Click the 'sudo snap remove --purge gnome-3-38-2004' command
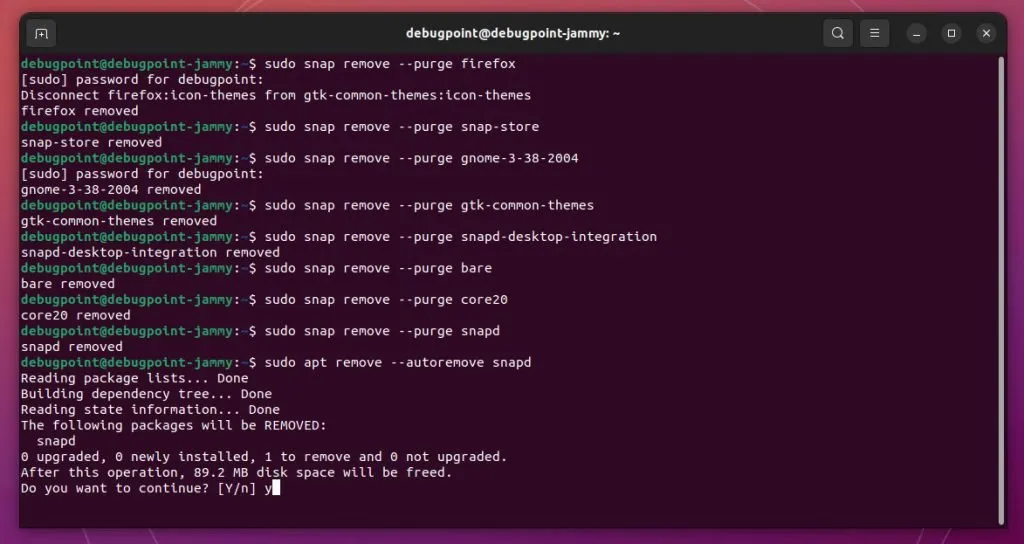This screenshot has width=1024, height=544. pyautogui.click(x=421, y=158)
